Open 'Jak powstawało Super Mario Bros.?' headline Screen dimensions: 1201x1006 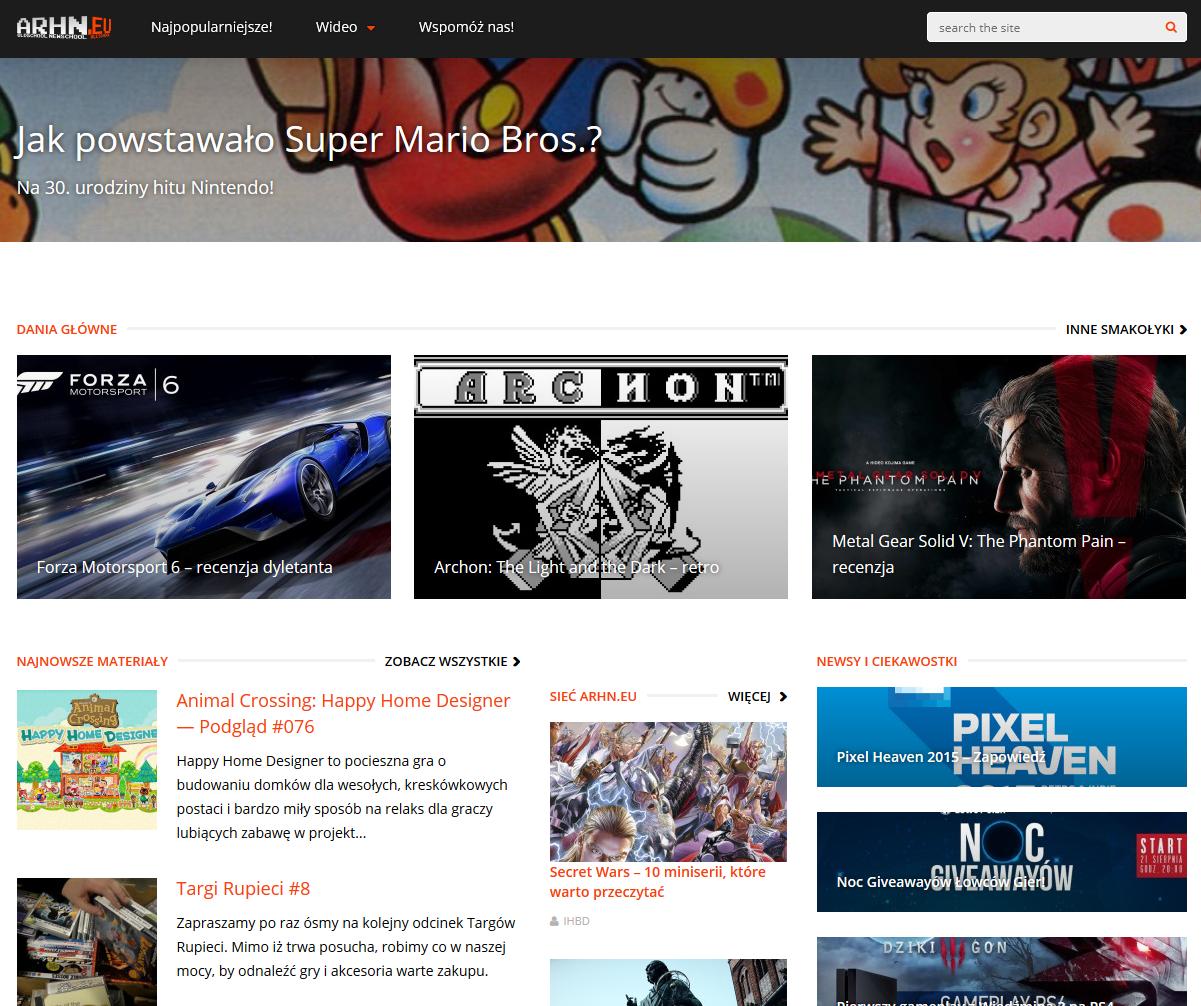[x=309, y=139]
